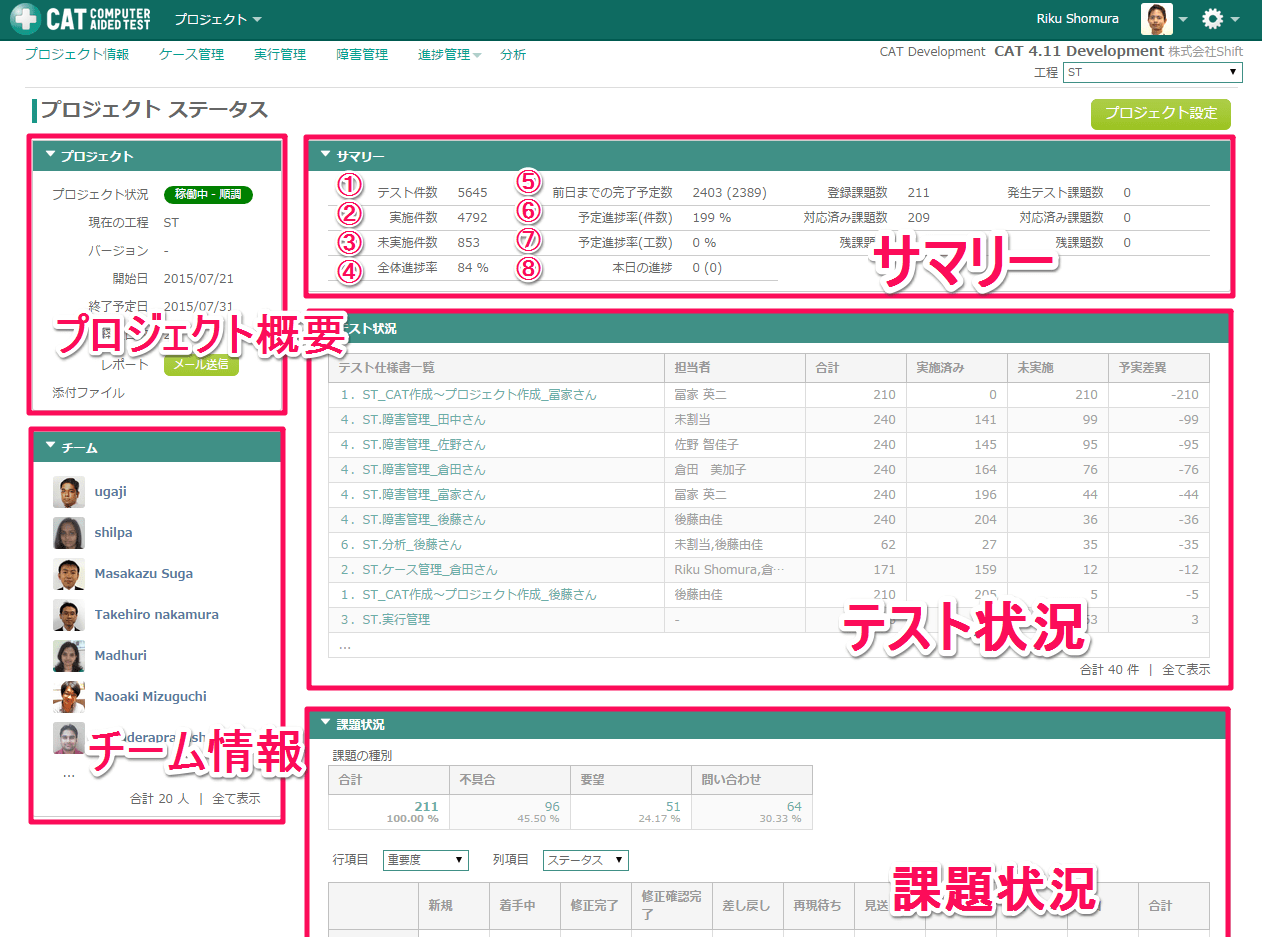This screenshot has width=1262, height=937.
Task: Click shilpa's avatar
Action: coord(68,532)
